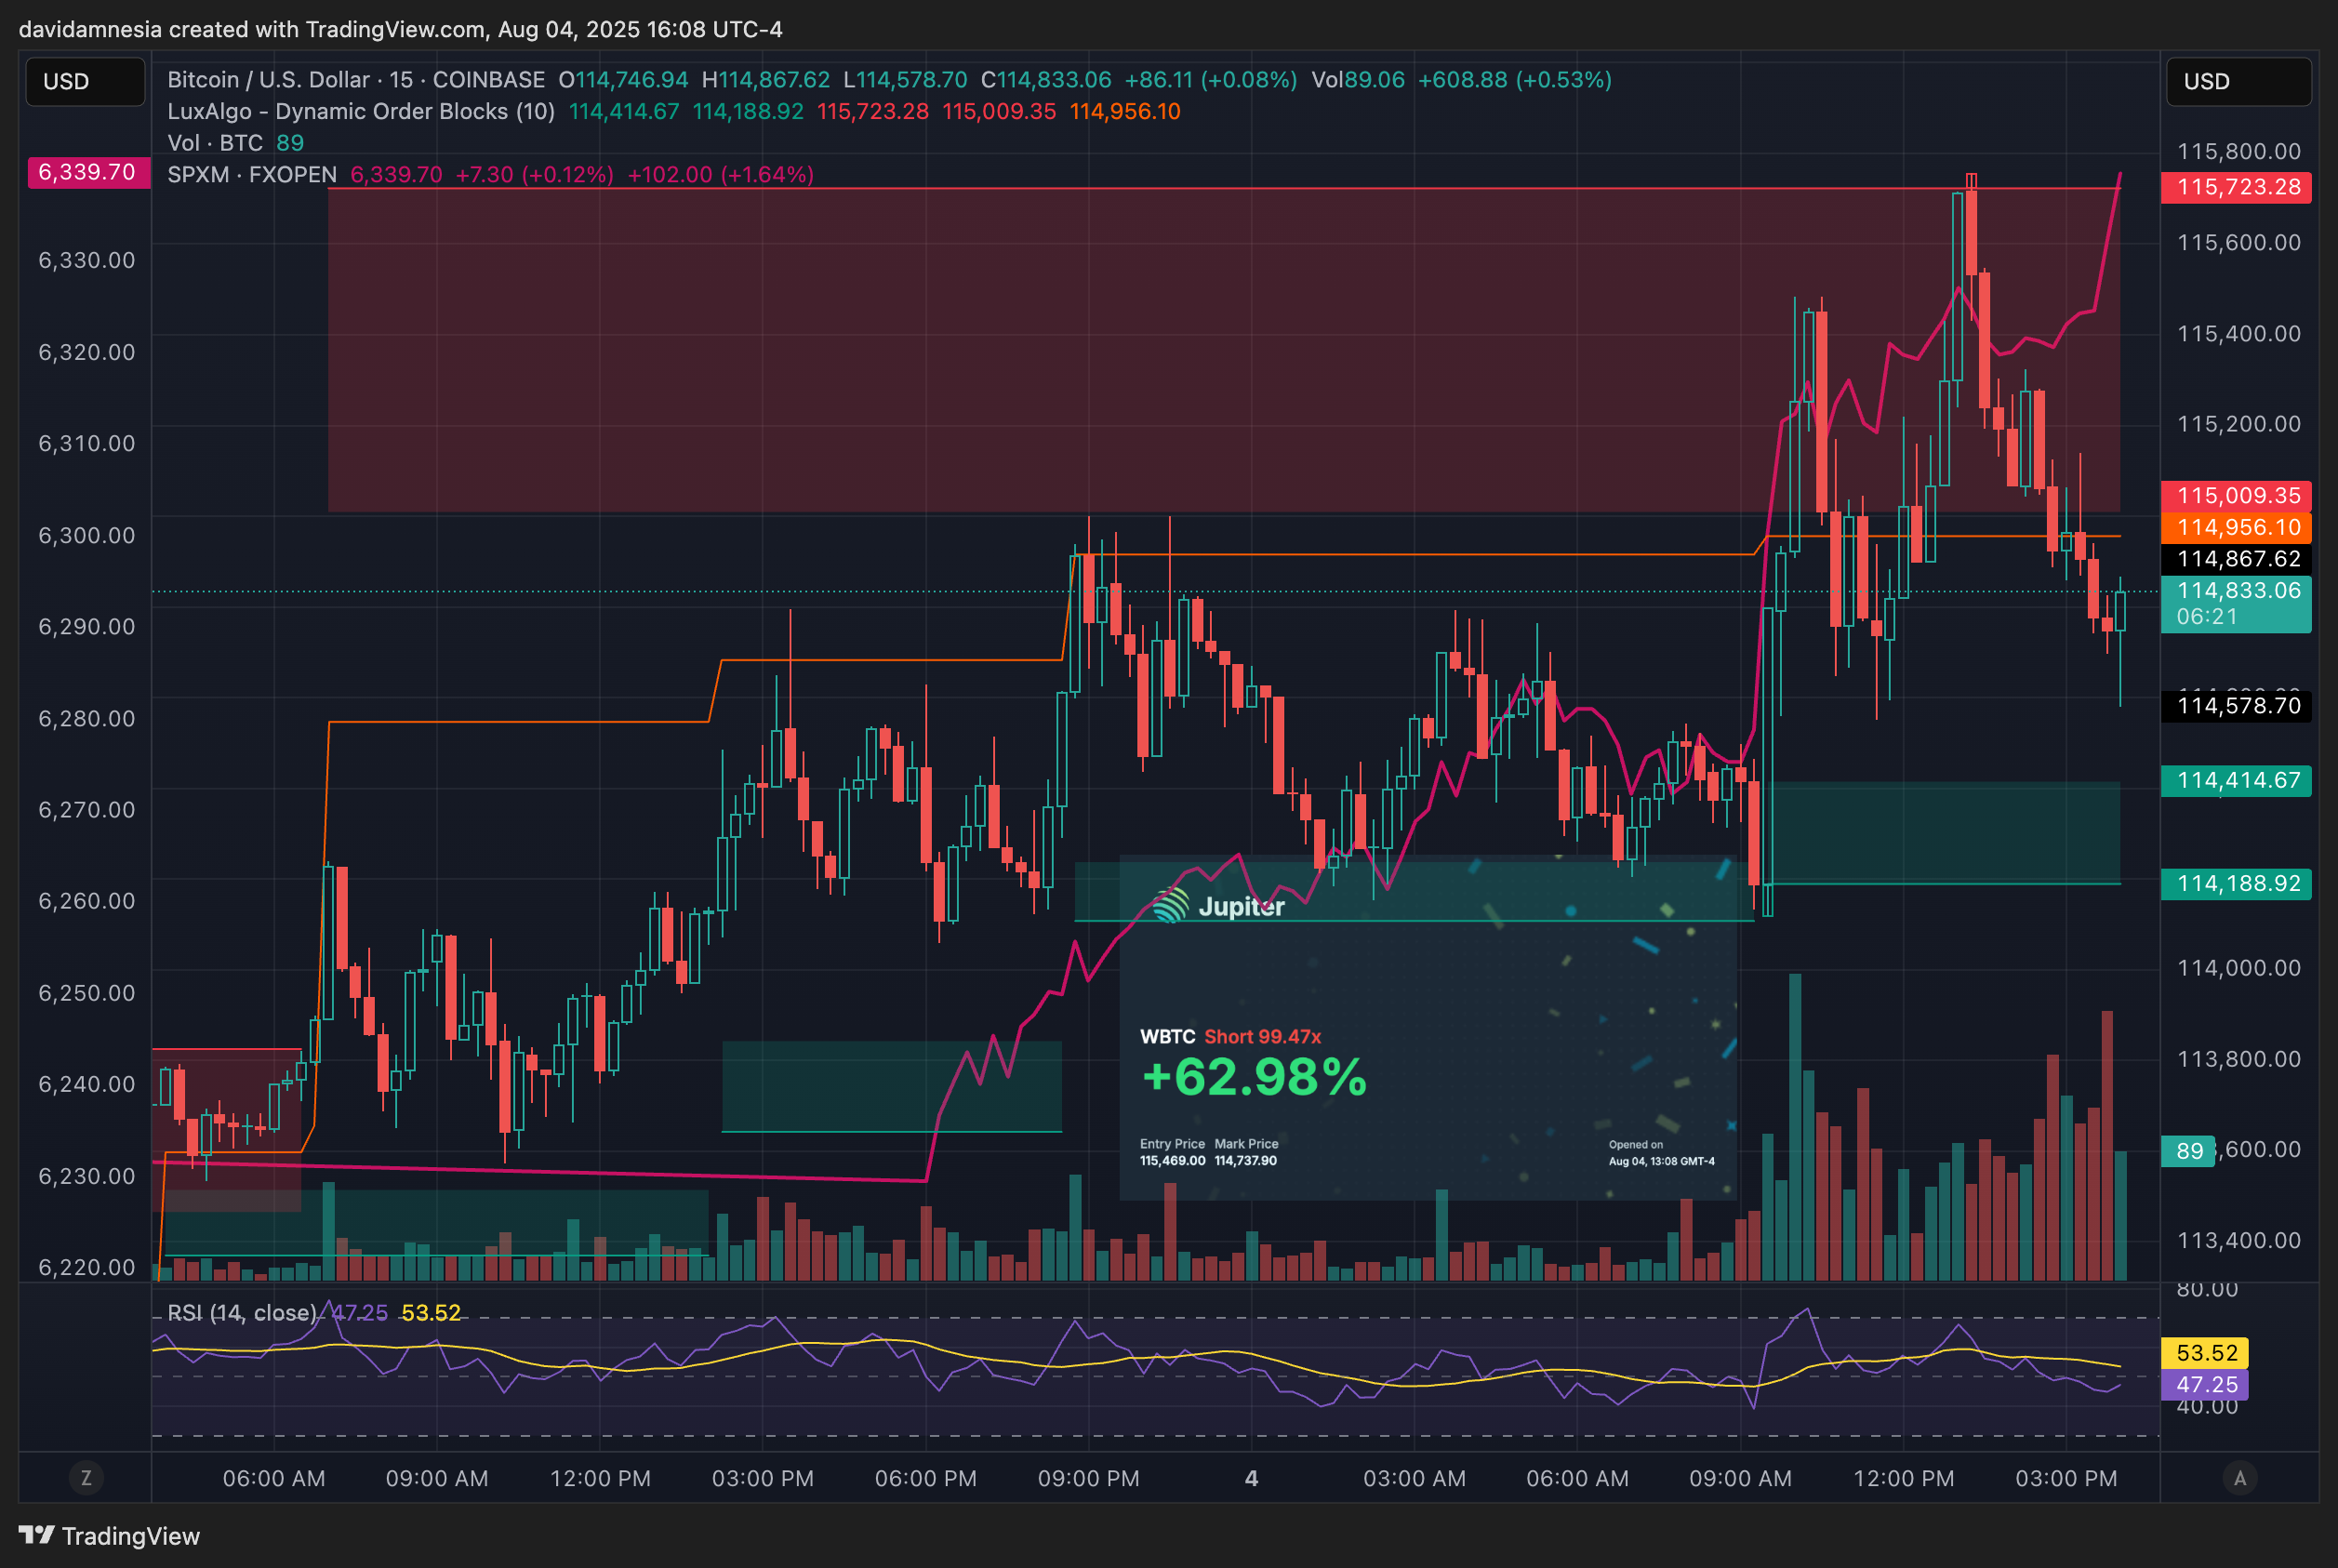The image size is (2338, 1568).
Task: Select the SPXM · FXOPEN symbol legend
Action: pyautogui.click(x=252, y=174)
